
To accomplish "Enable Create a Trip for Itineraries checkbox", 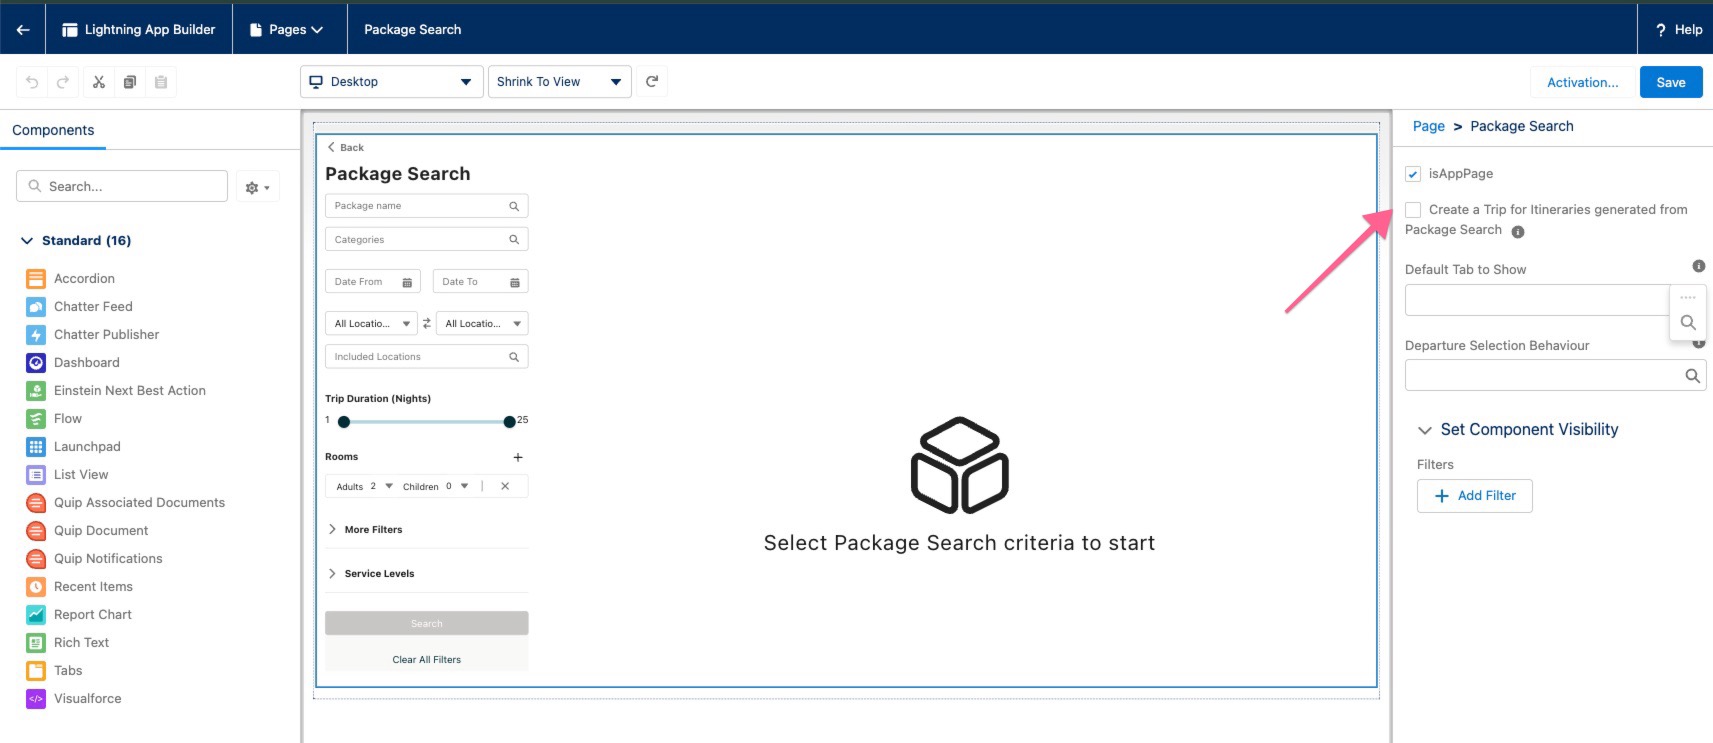I will point(1413,210).
